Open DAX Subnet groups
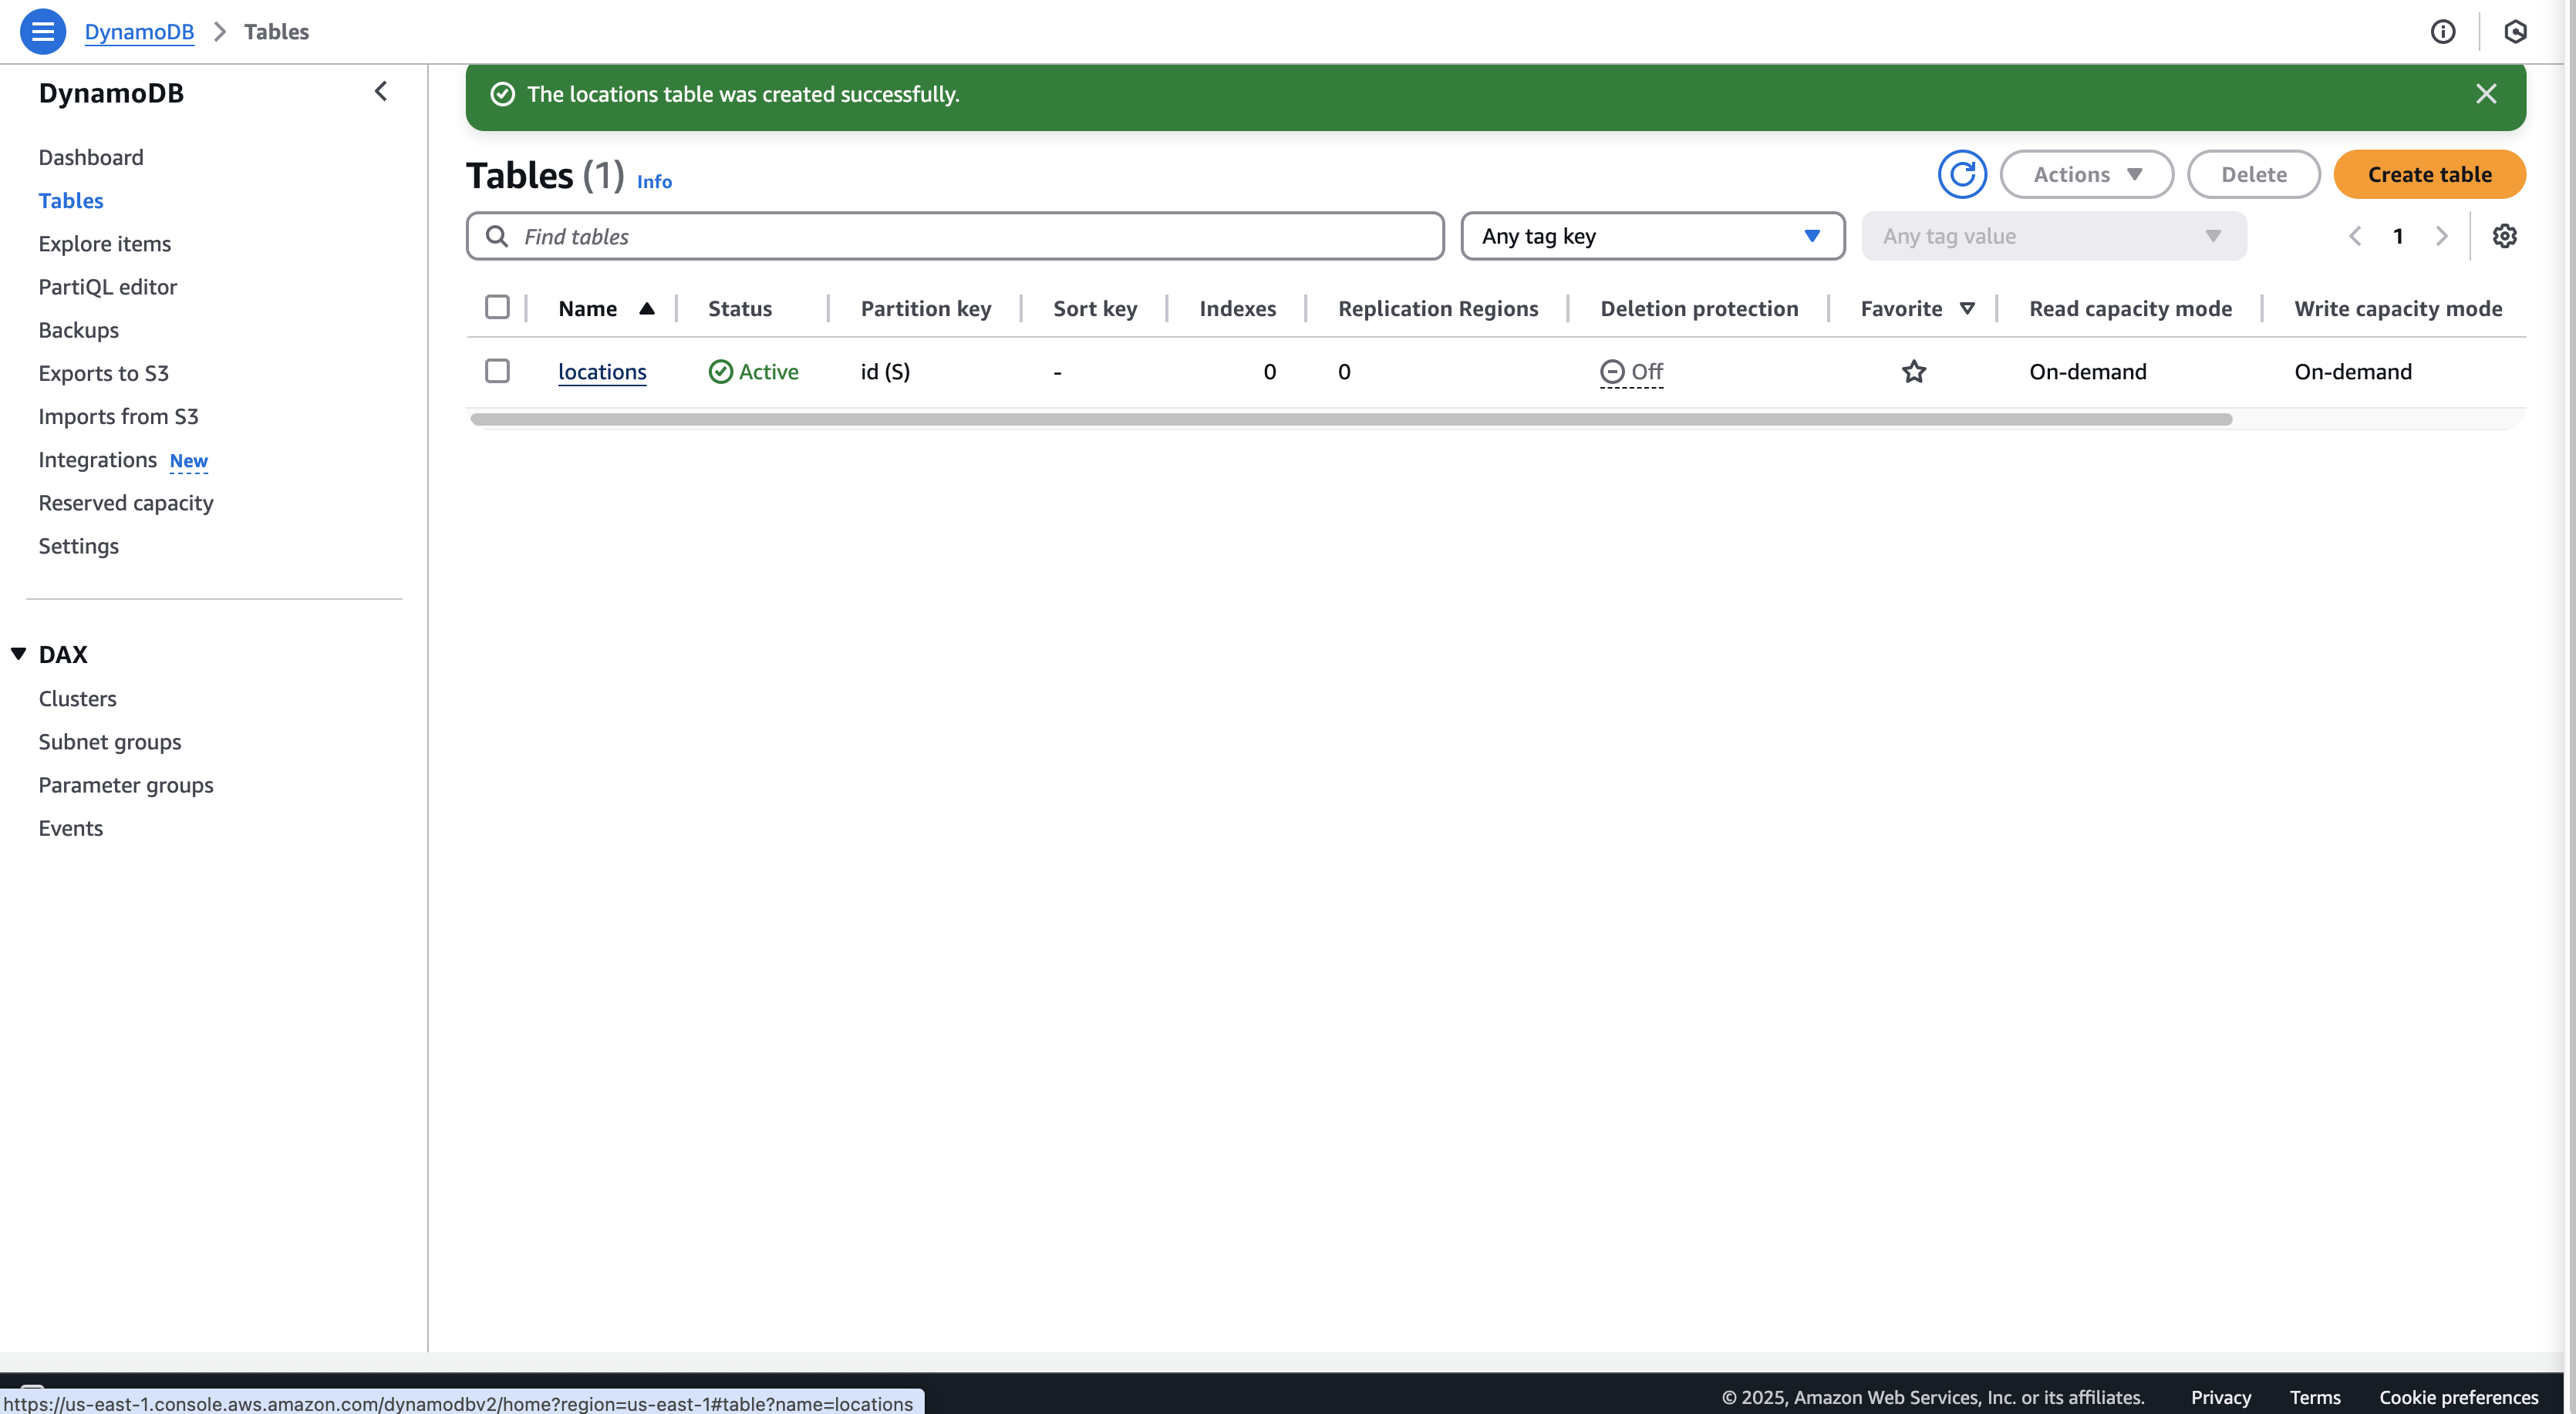Viewport: 2576px width, 1414px height. (110, 741)
